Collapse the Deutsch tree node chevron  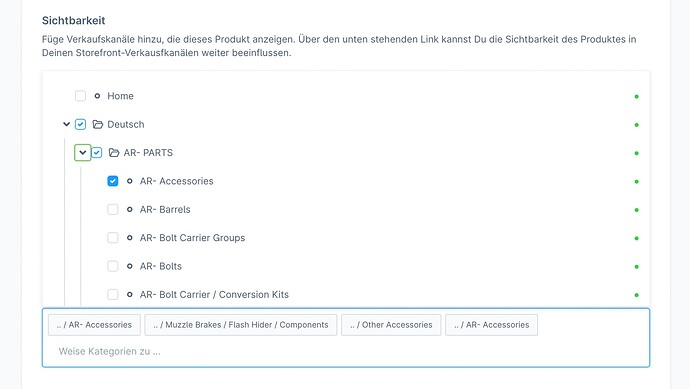coord(66,124)
